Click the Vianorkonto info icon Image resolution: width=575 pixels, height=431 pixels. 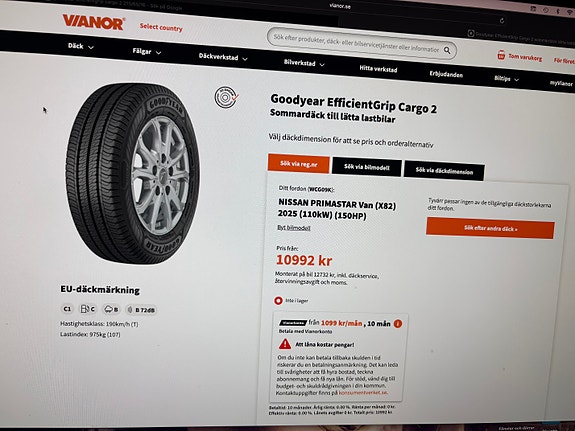coord(398,324)
